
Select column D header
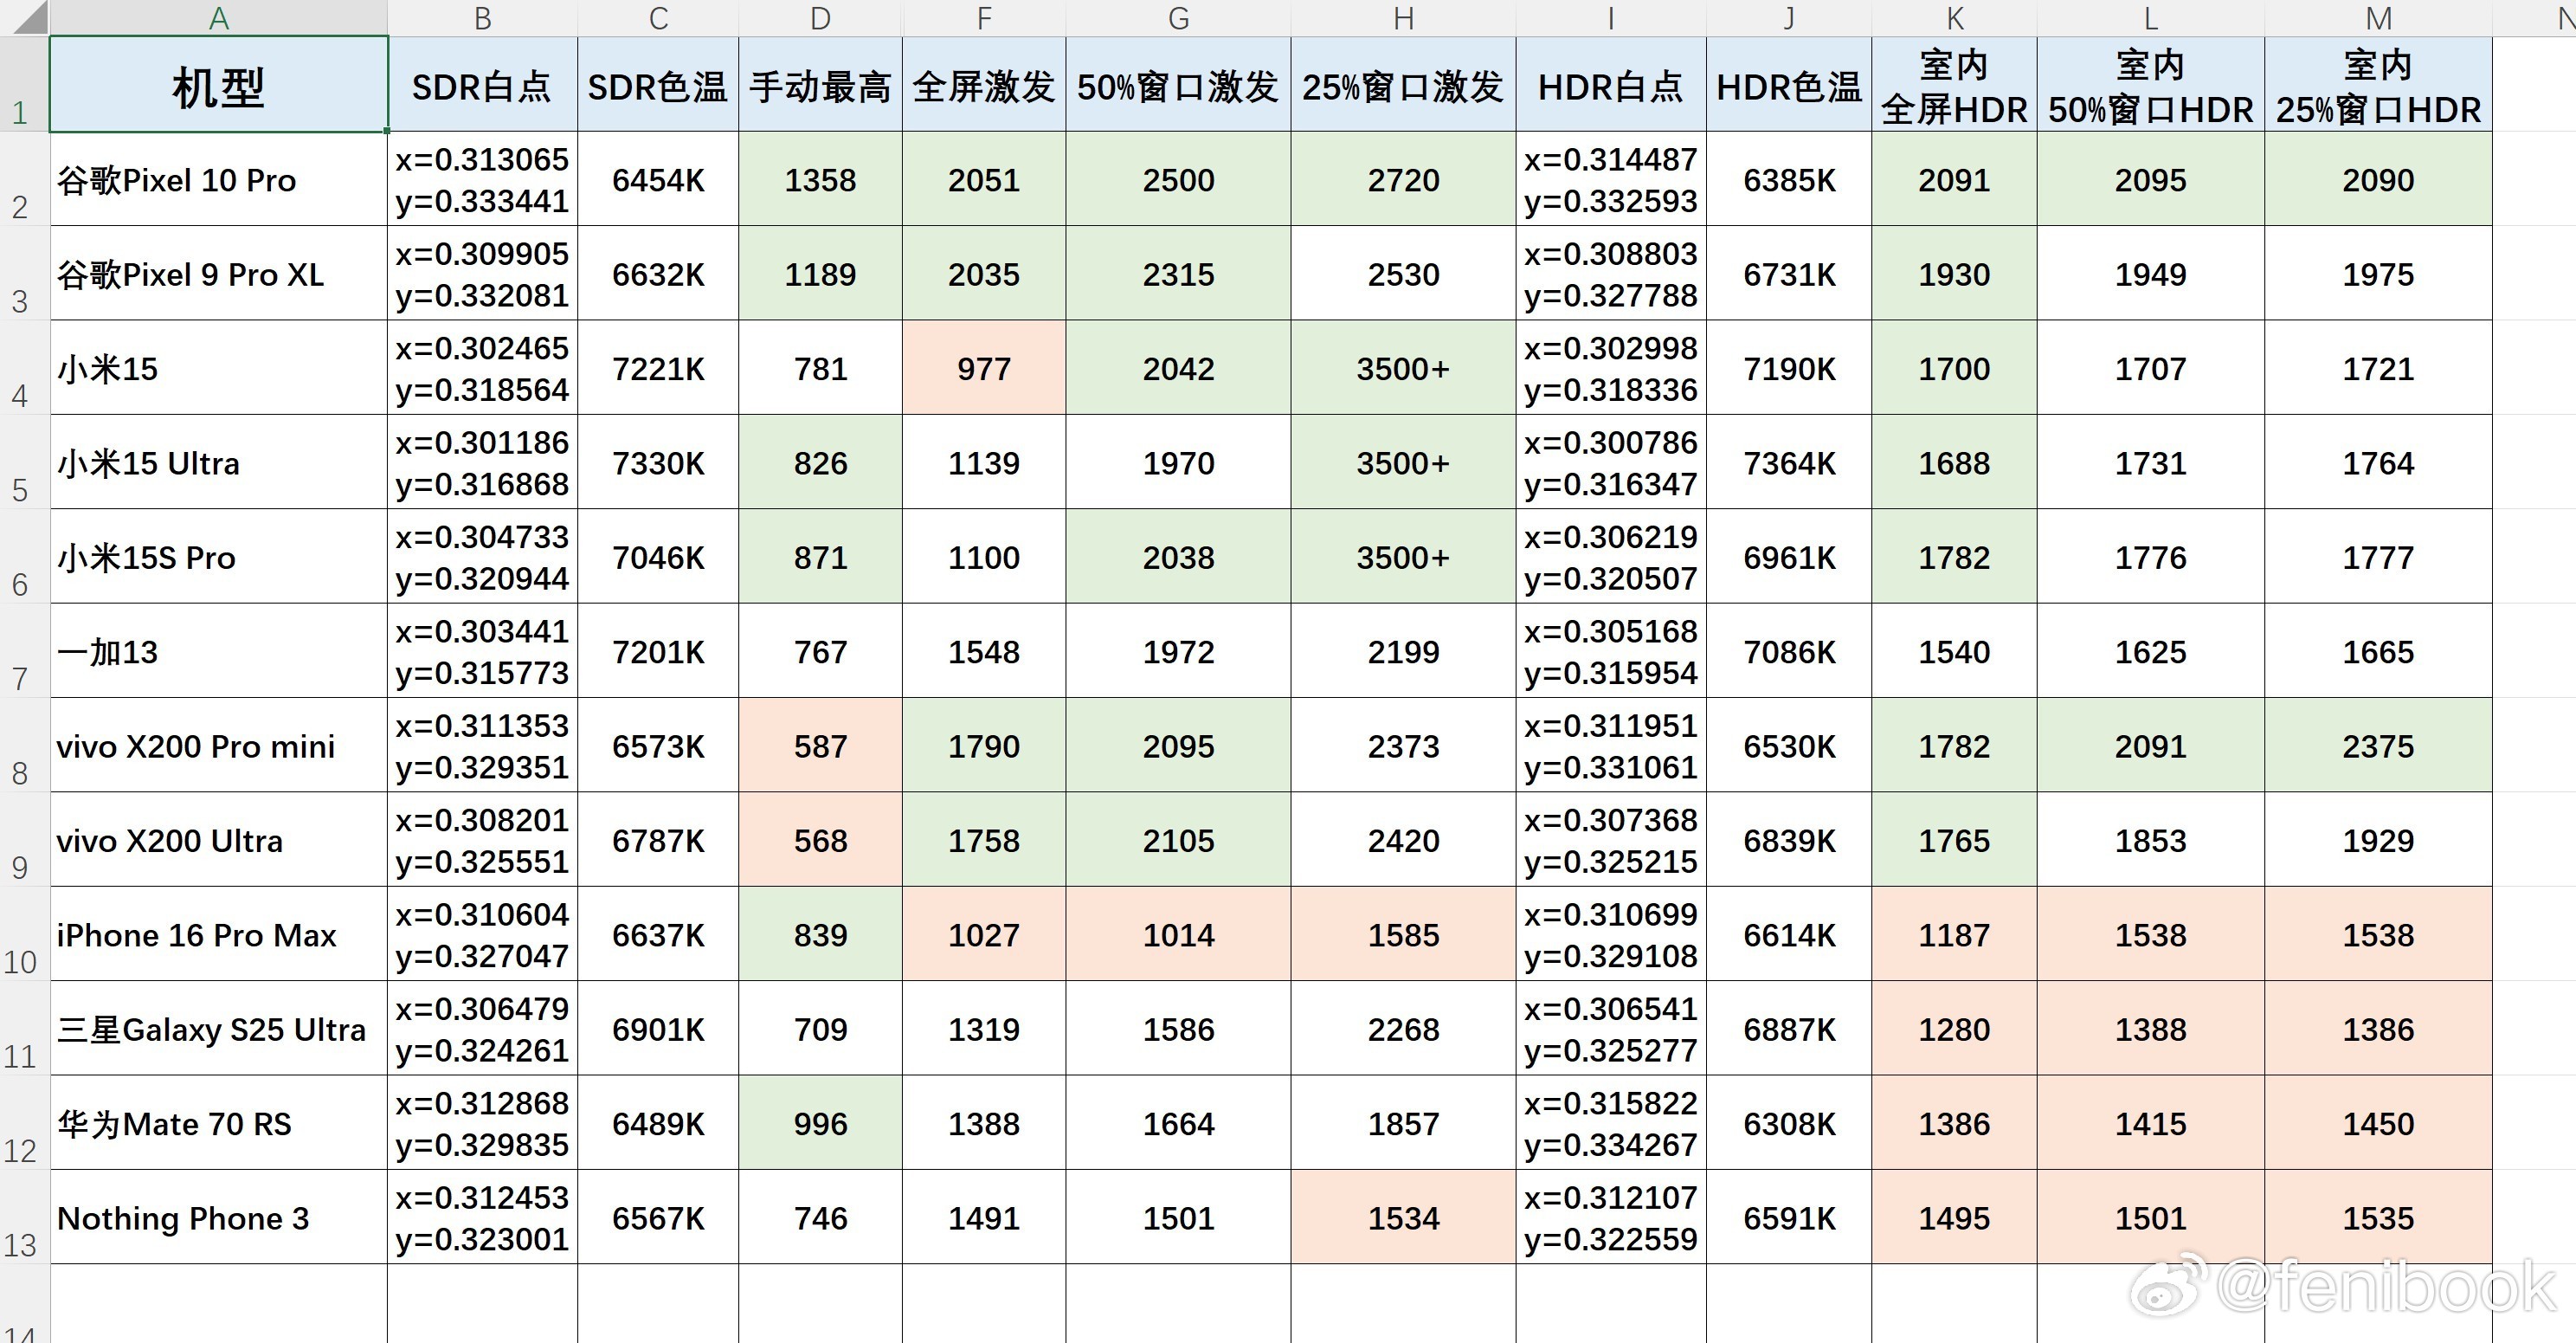point(820,17)
